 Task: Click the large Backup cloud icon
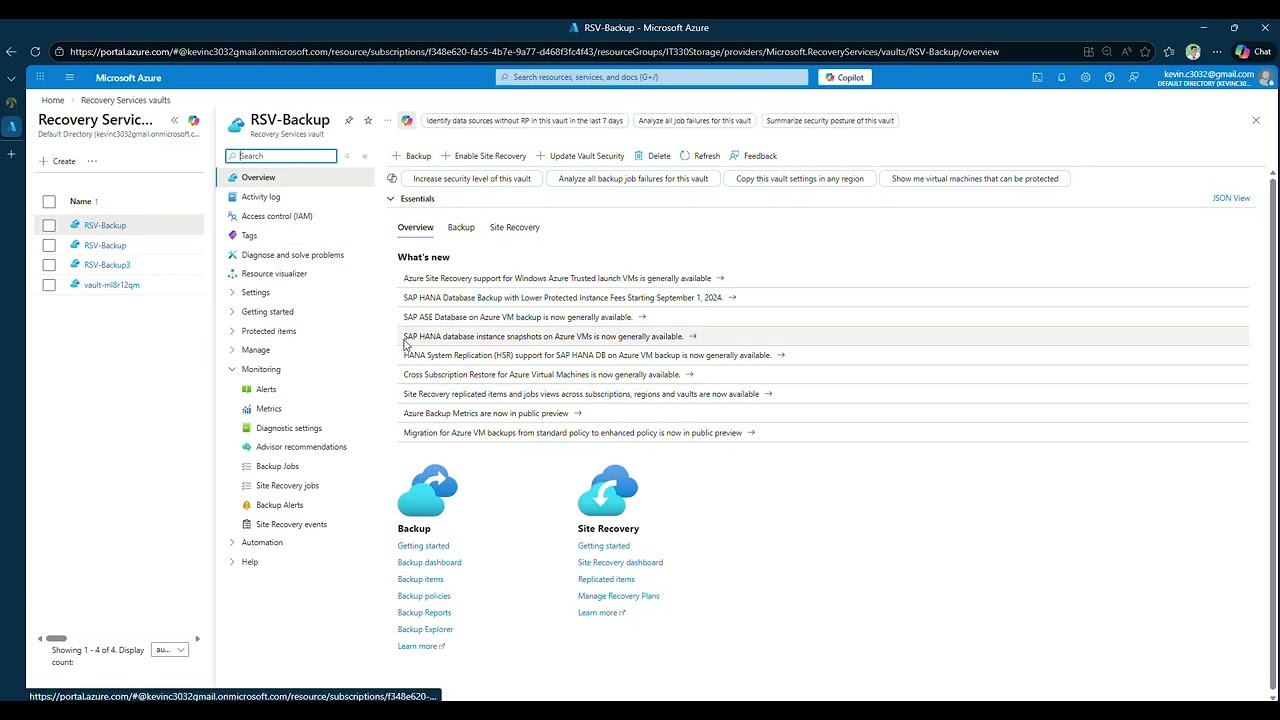coord(428,490)
